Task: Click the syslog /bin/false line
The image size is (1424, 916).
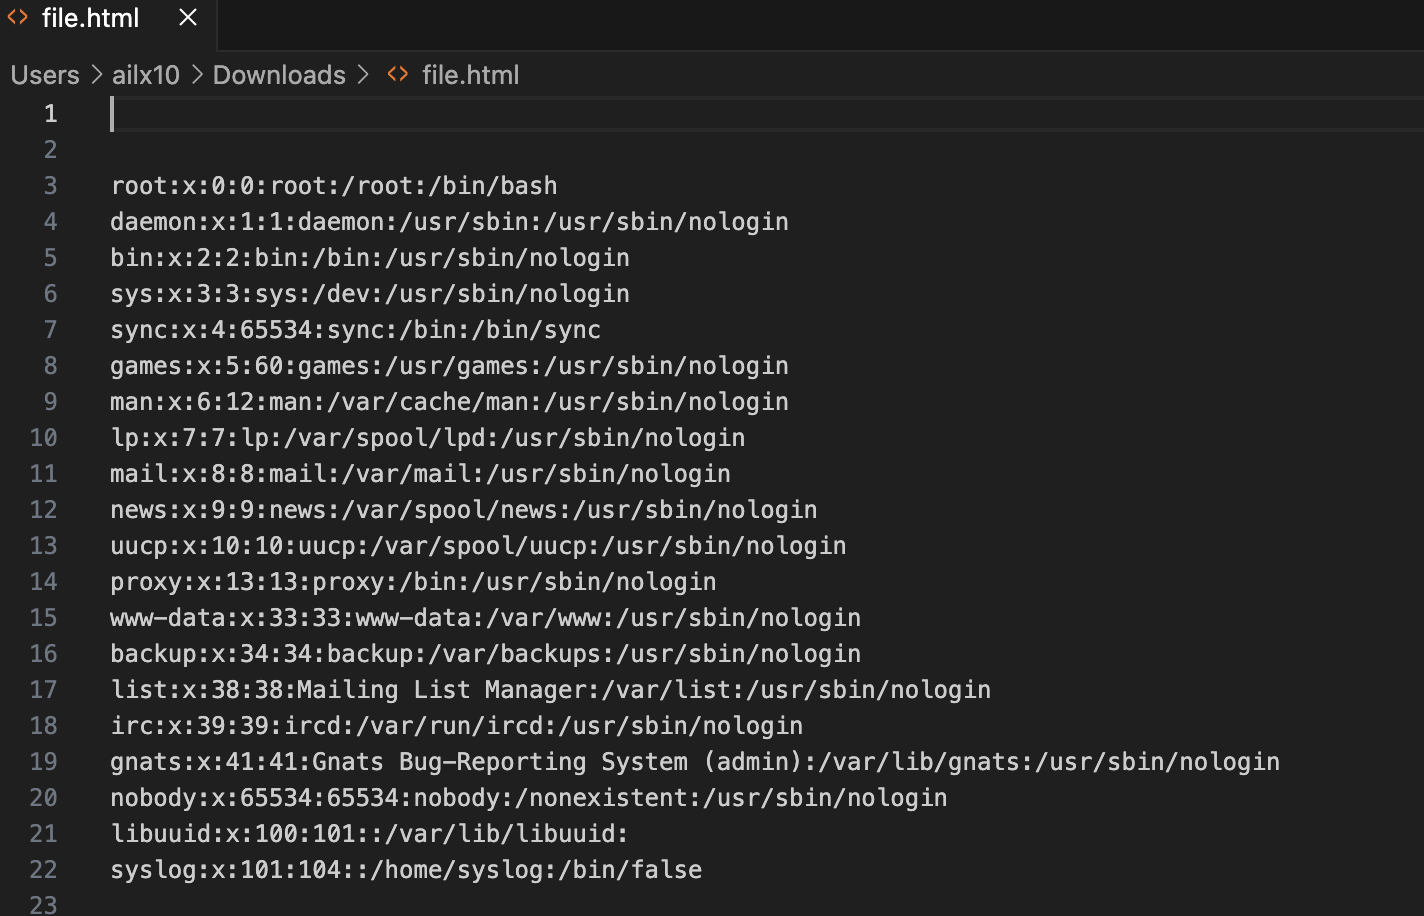Action: pyautogui.click(x=406, y=870)
